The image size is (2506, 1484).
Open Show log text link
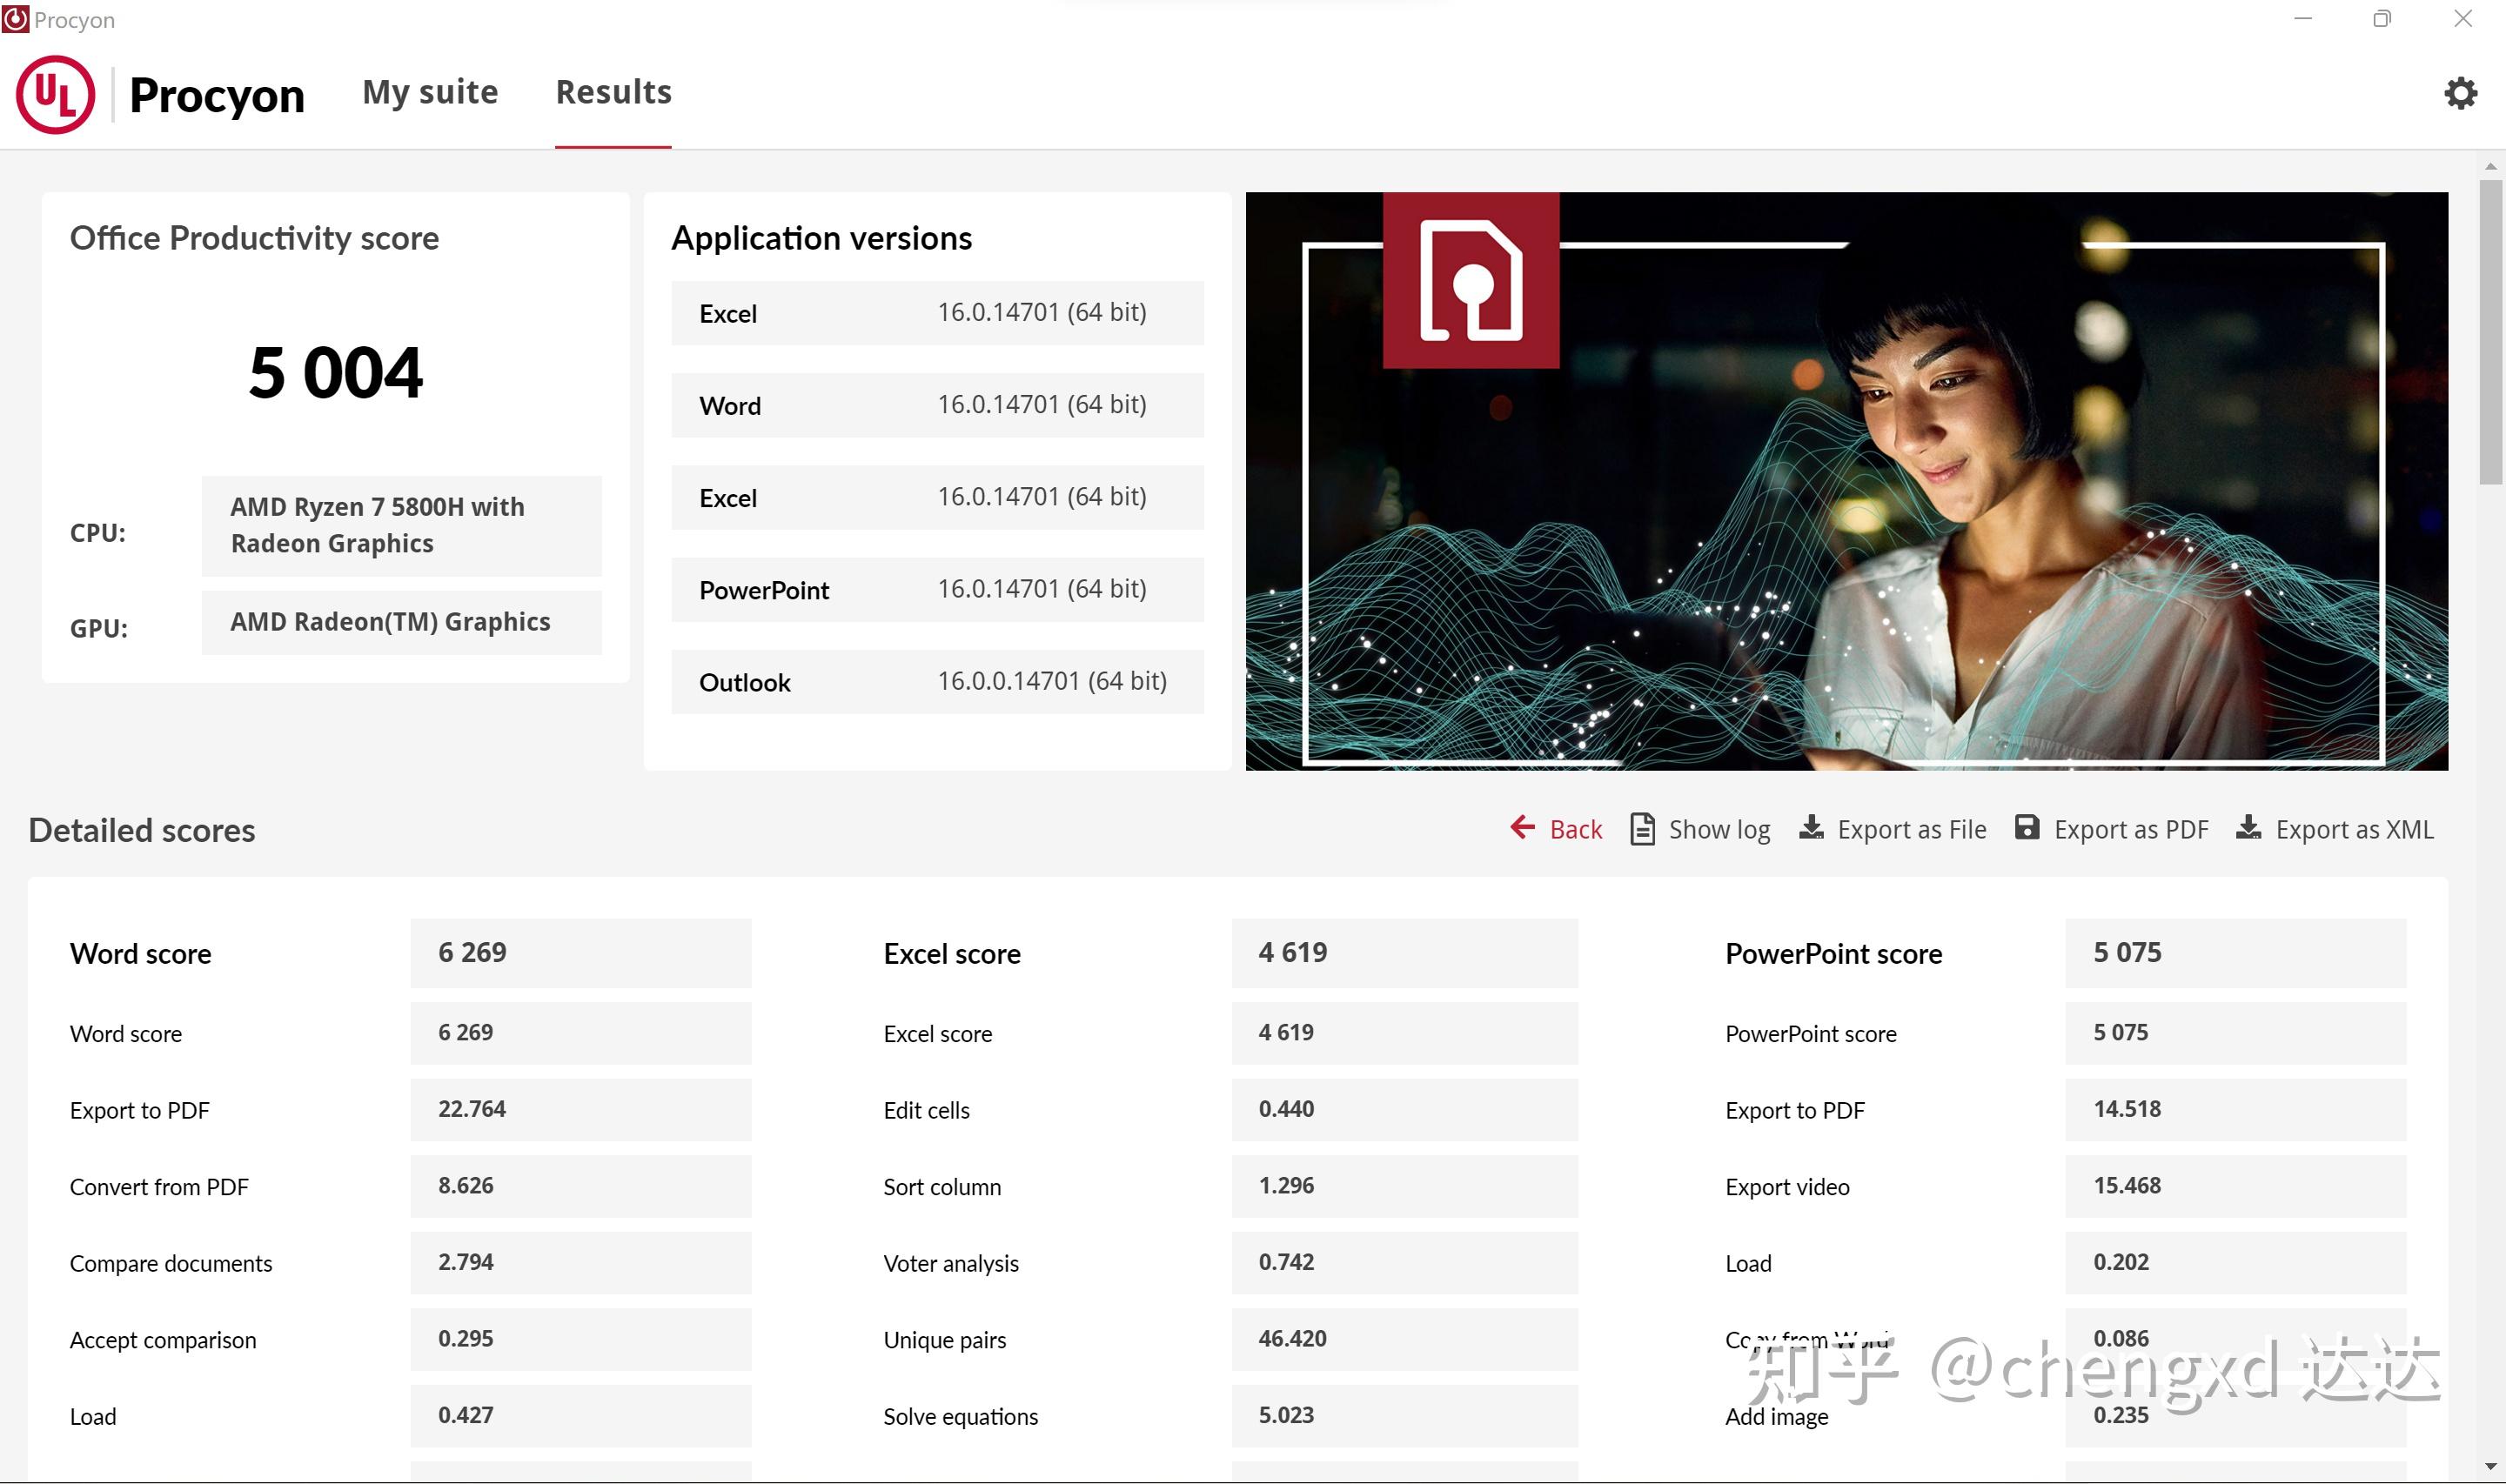[1719, 830]
